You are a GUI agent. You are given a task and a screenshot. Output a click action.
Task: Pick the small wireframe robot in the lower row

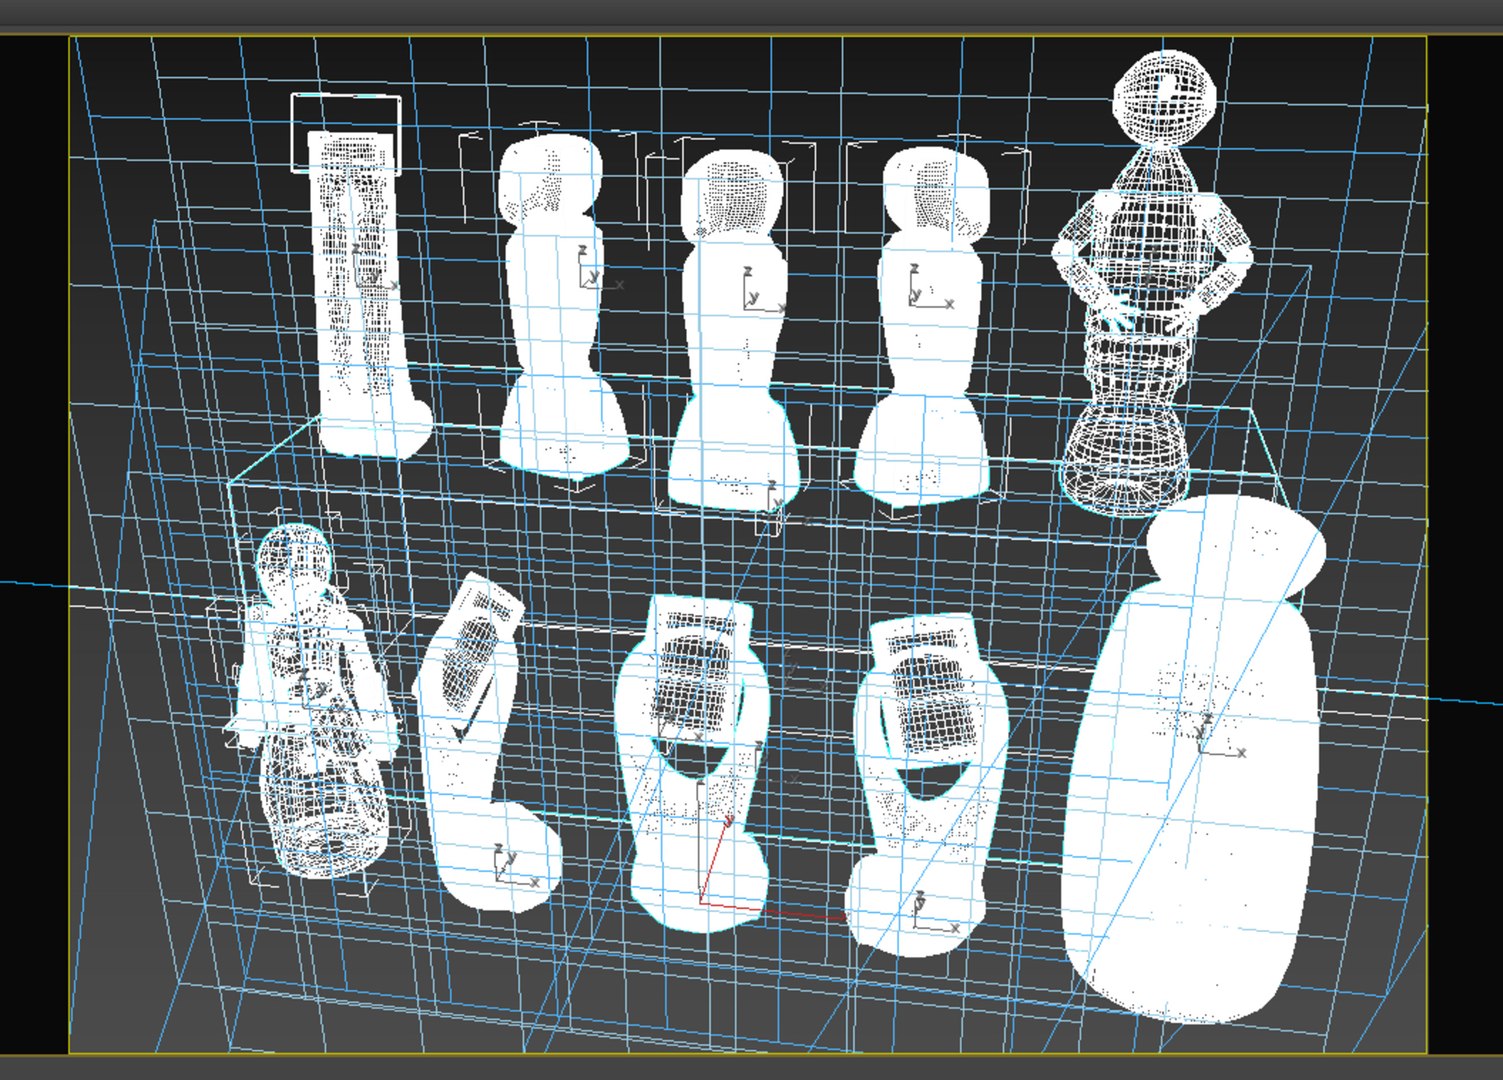(x=312, y=700)
